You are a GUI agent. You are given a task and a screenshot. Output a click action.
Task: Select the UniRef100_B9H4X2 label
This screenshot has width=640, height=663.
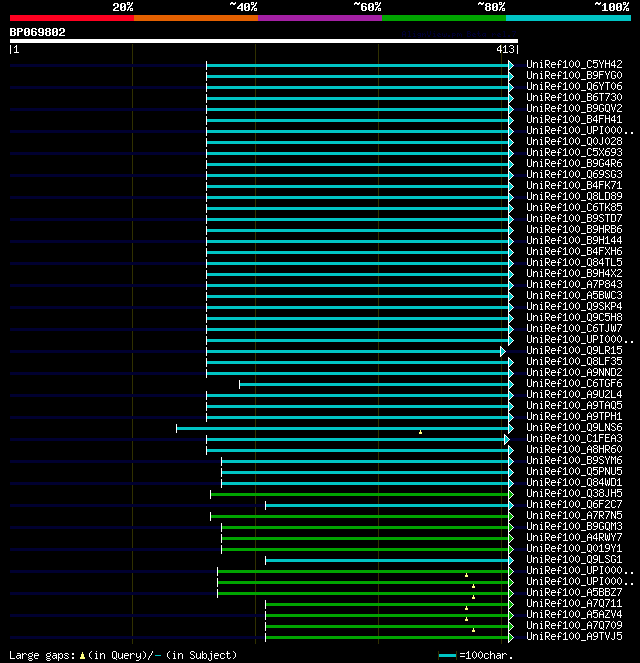pyautogui.click(x=574, y=273)
